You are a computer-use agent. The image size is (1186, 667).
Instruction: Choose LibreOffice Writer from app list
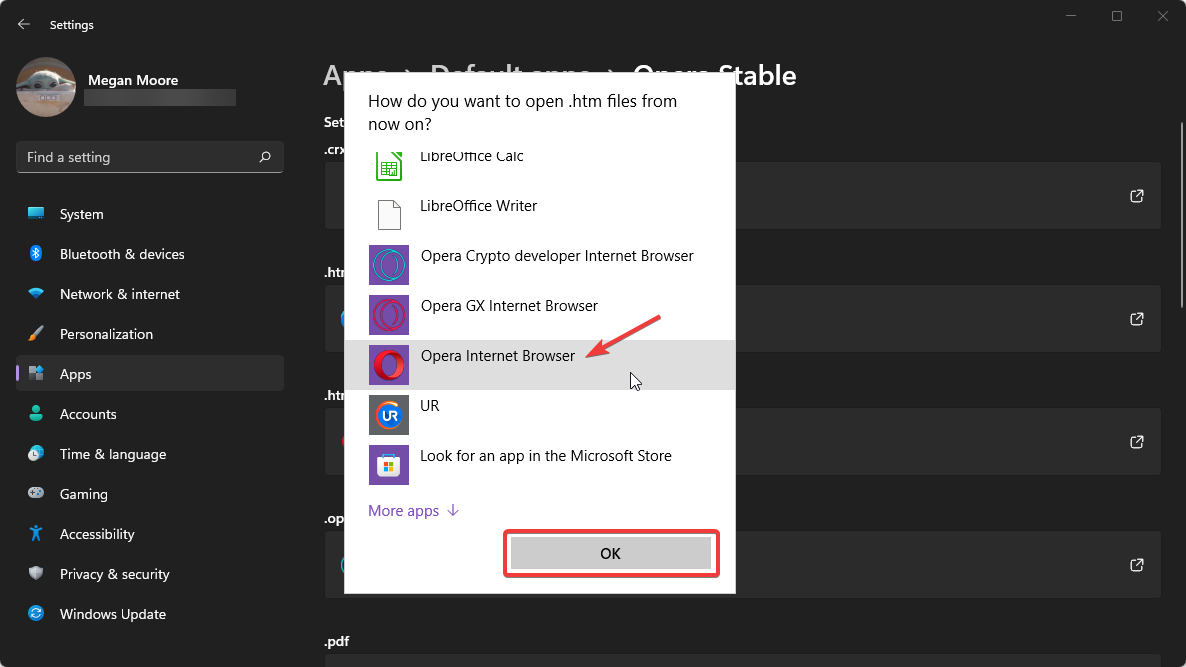pyautogui.click(x=540, y=215)
